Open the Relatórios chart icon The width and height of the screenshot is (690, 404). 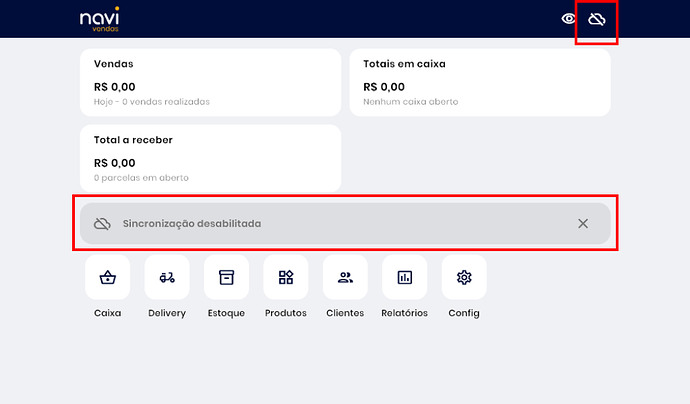404,277
